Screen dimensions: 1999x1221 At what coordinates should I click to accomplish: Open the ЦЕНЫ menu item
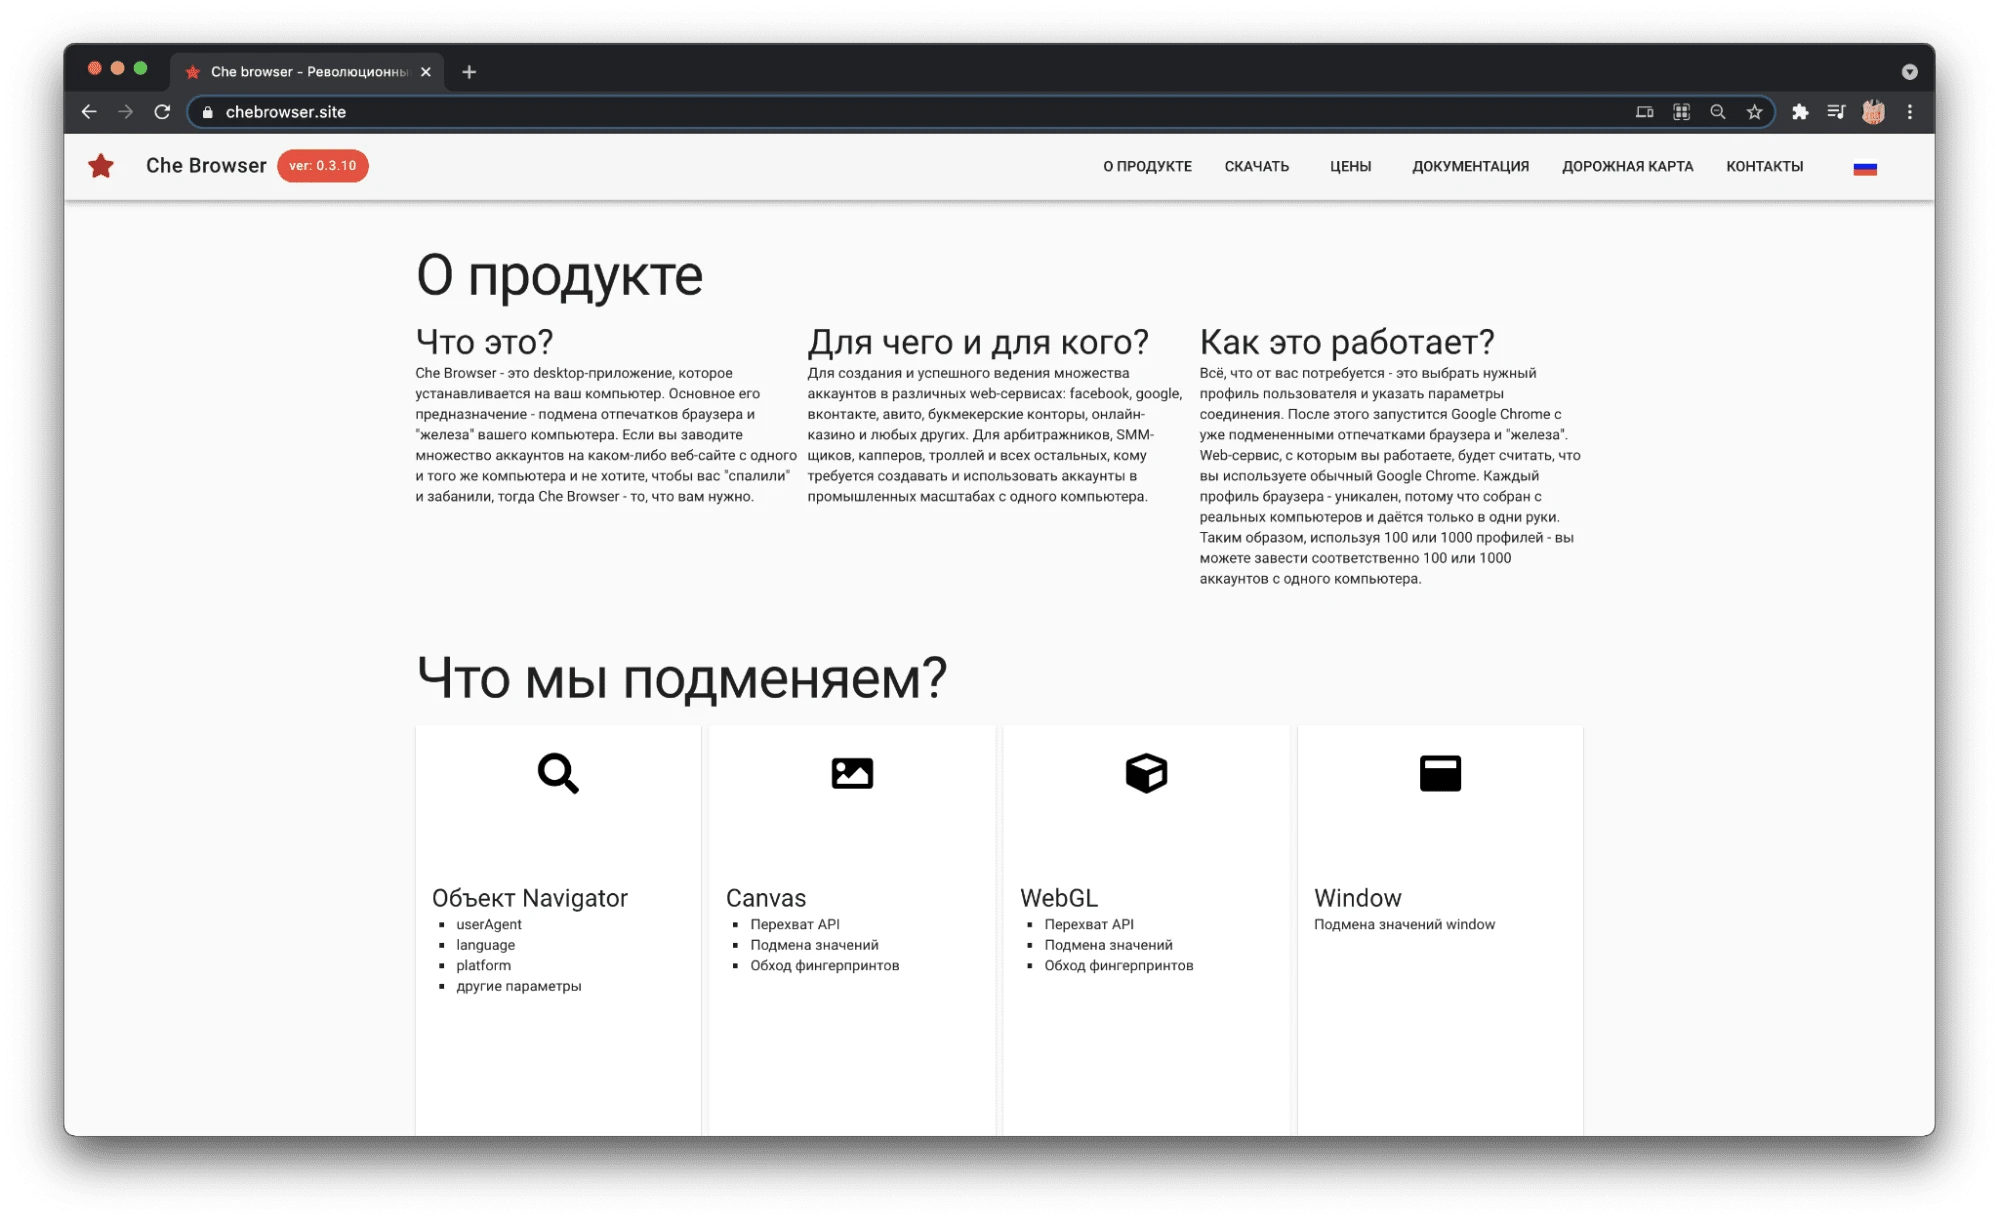point(1351,167)
